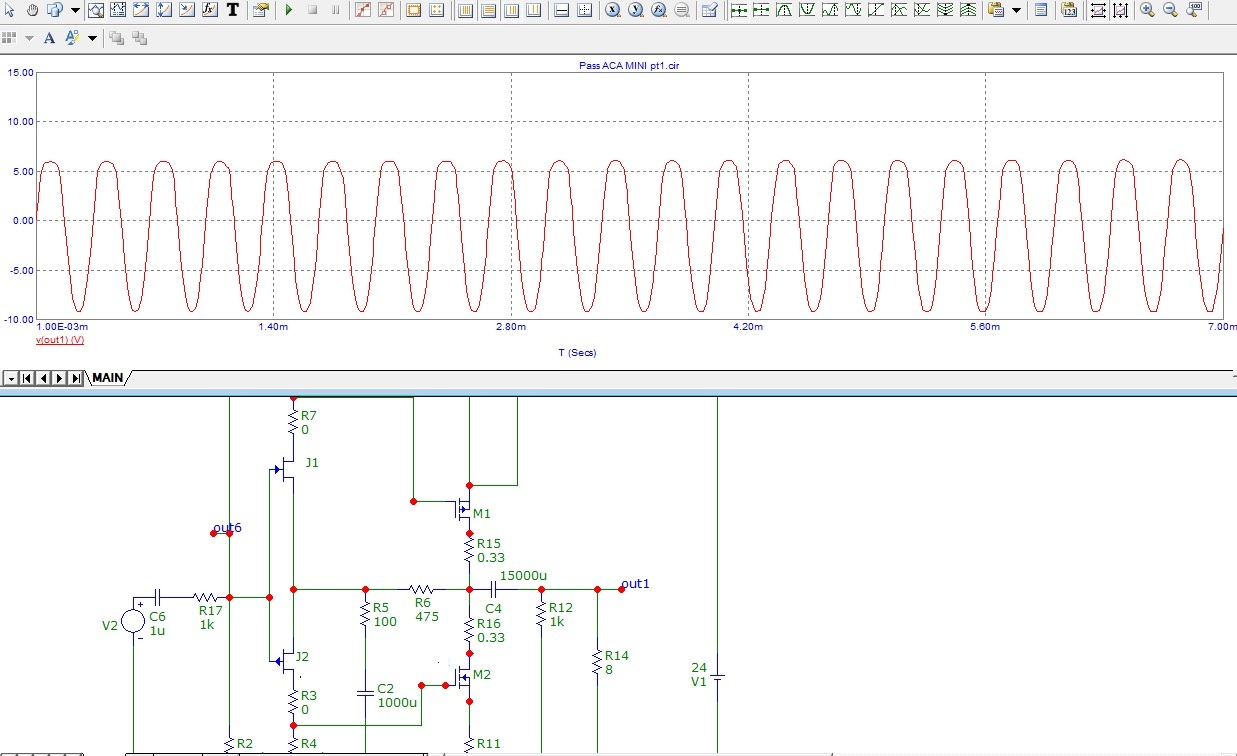The image size is (1237, 756).
Task: Click the C4 15000u capacitor
Action: point(493,590)
